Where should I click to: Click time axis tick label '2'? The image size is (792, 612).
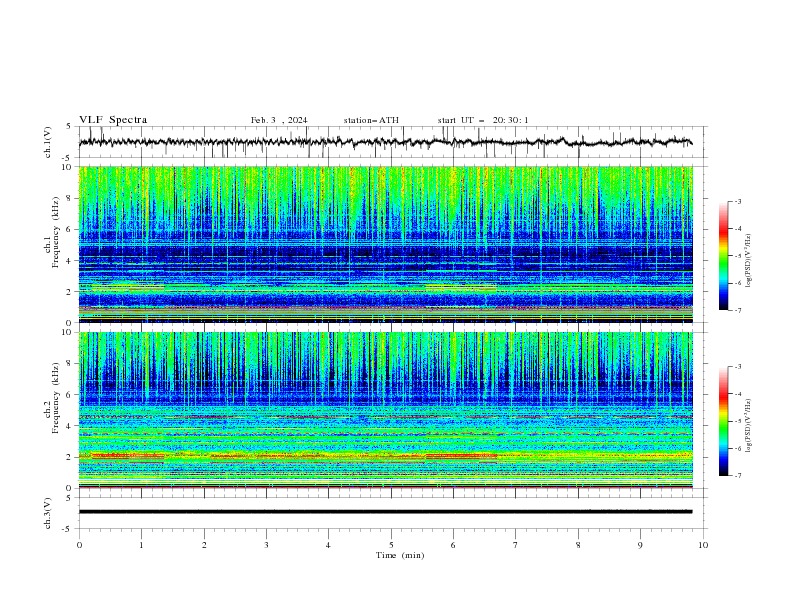(204, 545)
